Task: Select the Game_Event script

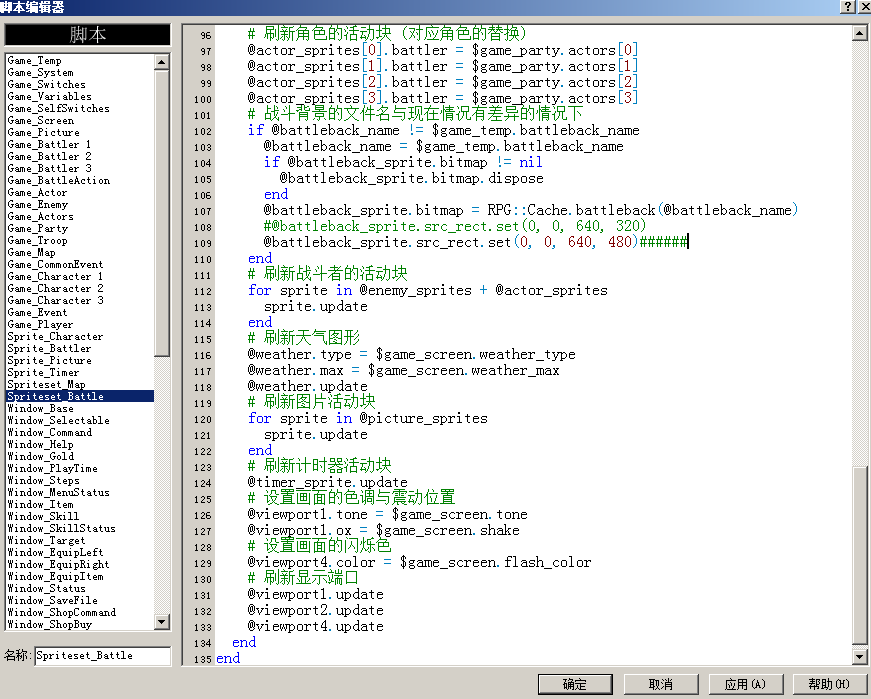Action: 37,312
